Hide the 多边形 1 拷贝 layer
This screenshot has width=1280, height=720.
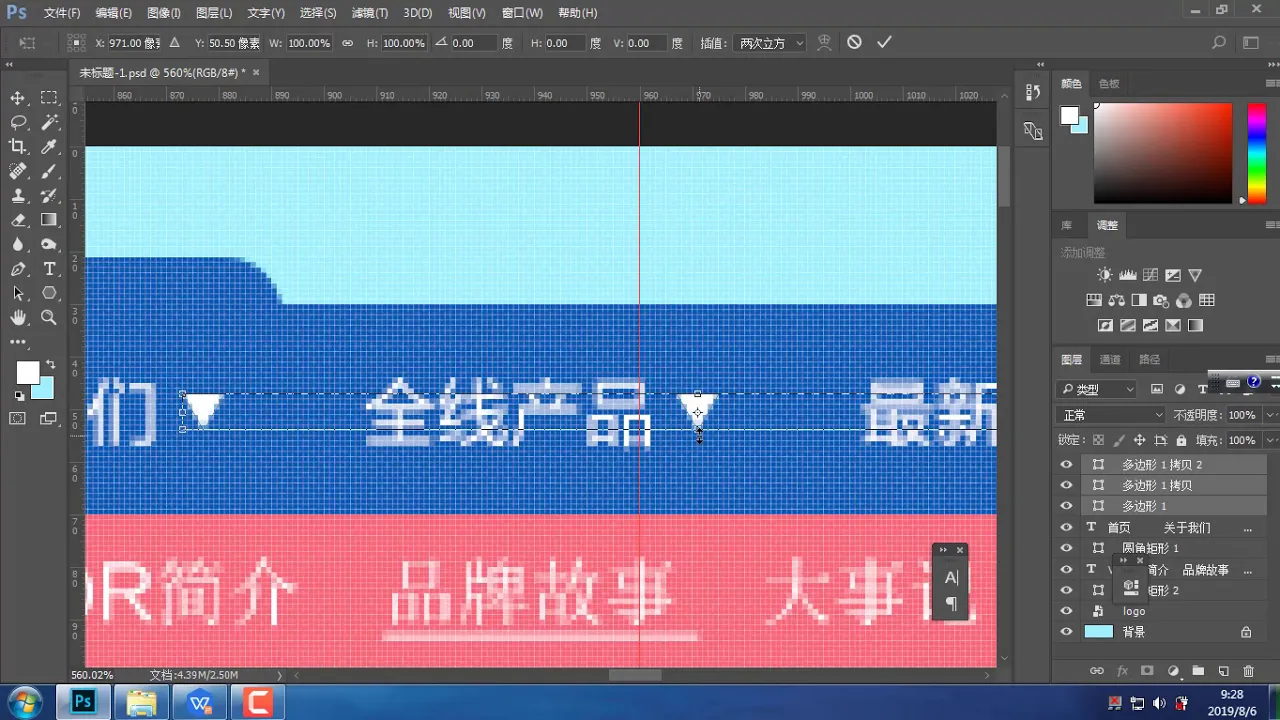tap(1066, 485)
